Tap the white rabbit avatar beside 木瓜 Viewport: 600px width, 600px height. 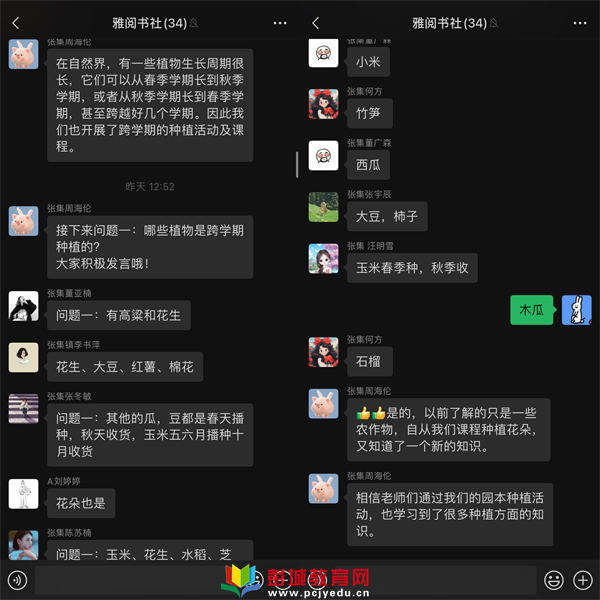[x=576, y=310]
